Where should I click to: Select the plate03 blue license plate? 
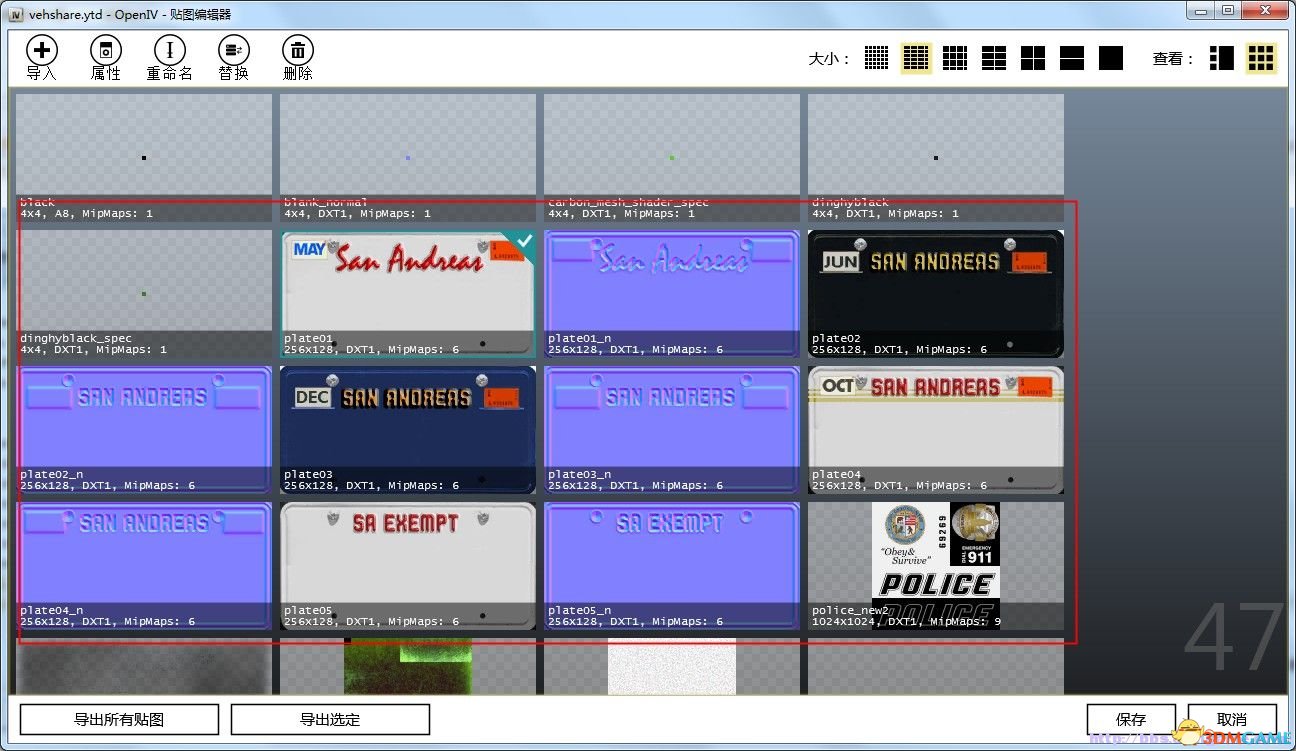point(408,430)
